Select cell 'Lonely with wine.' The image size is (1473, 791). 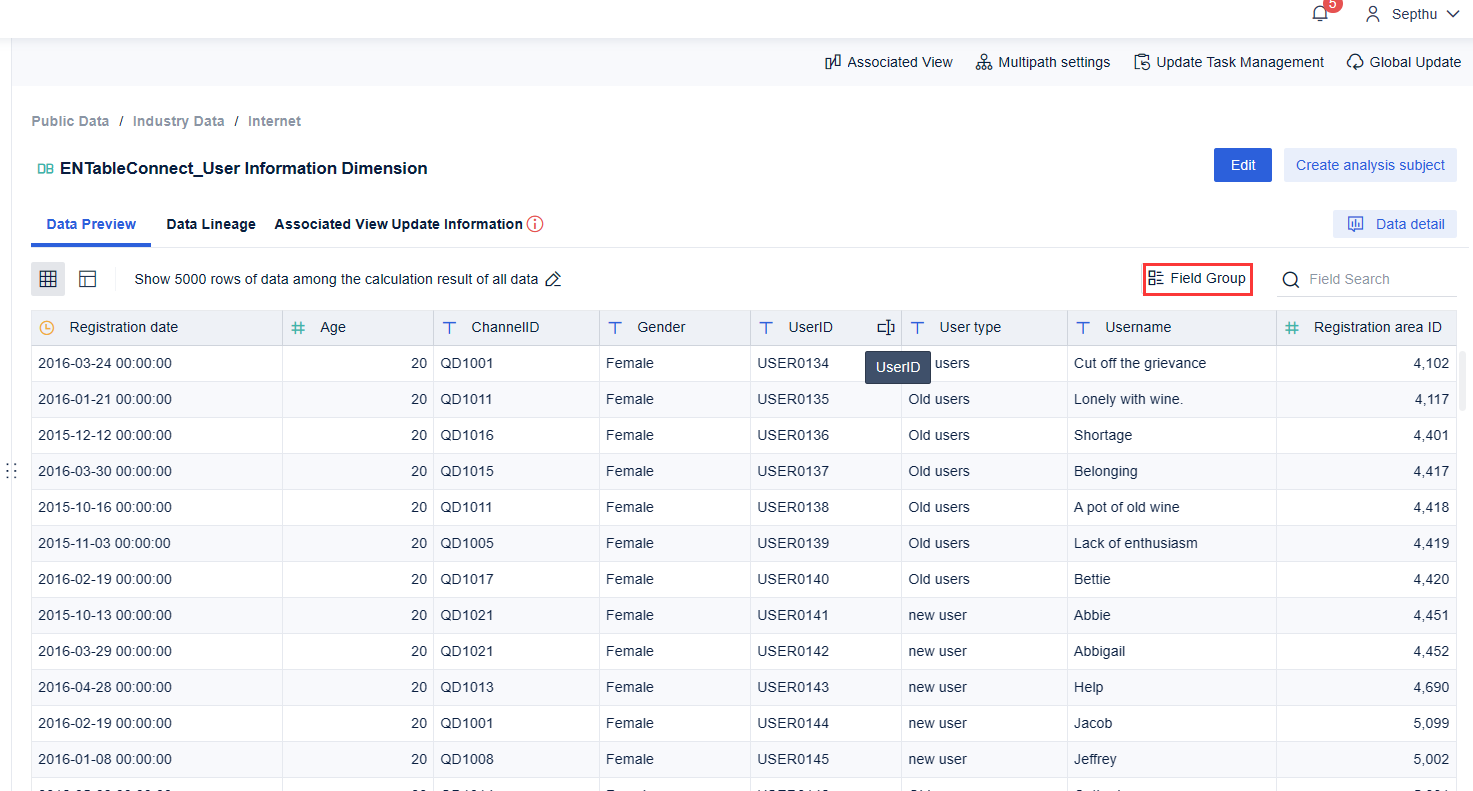1172,399
